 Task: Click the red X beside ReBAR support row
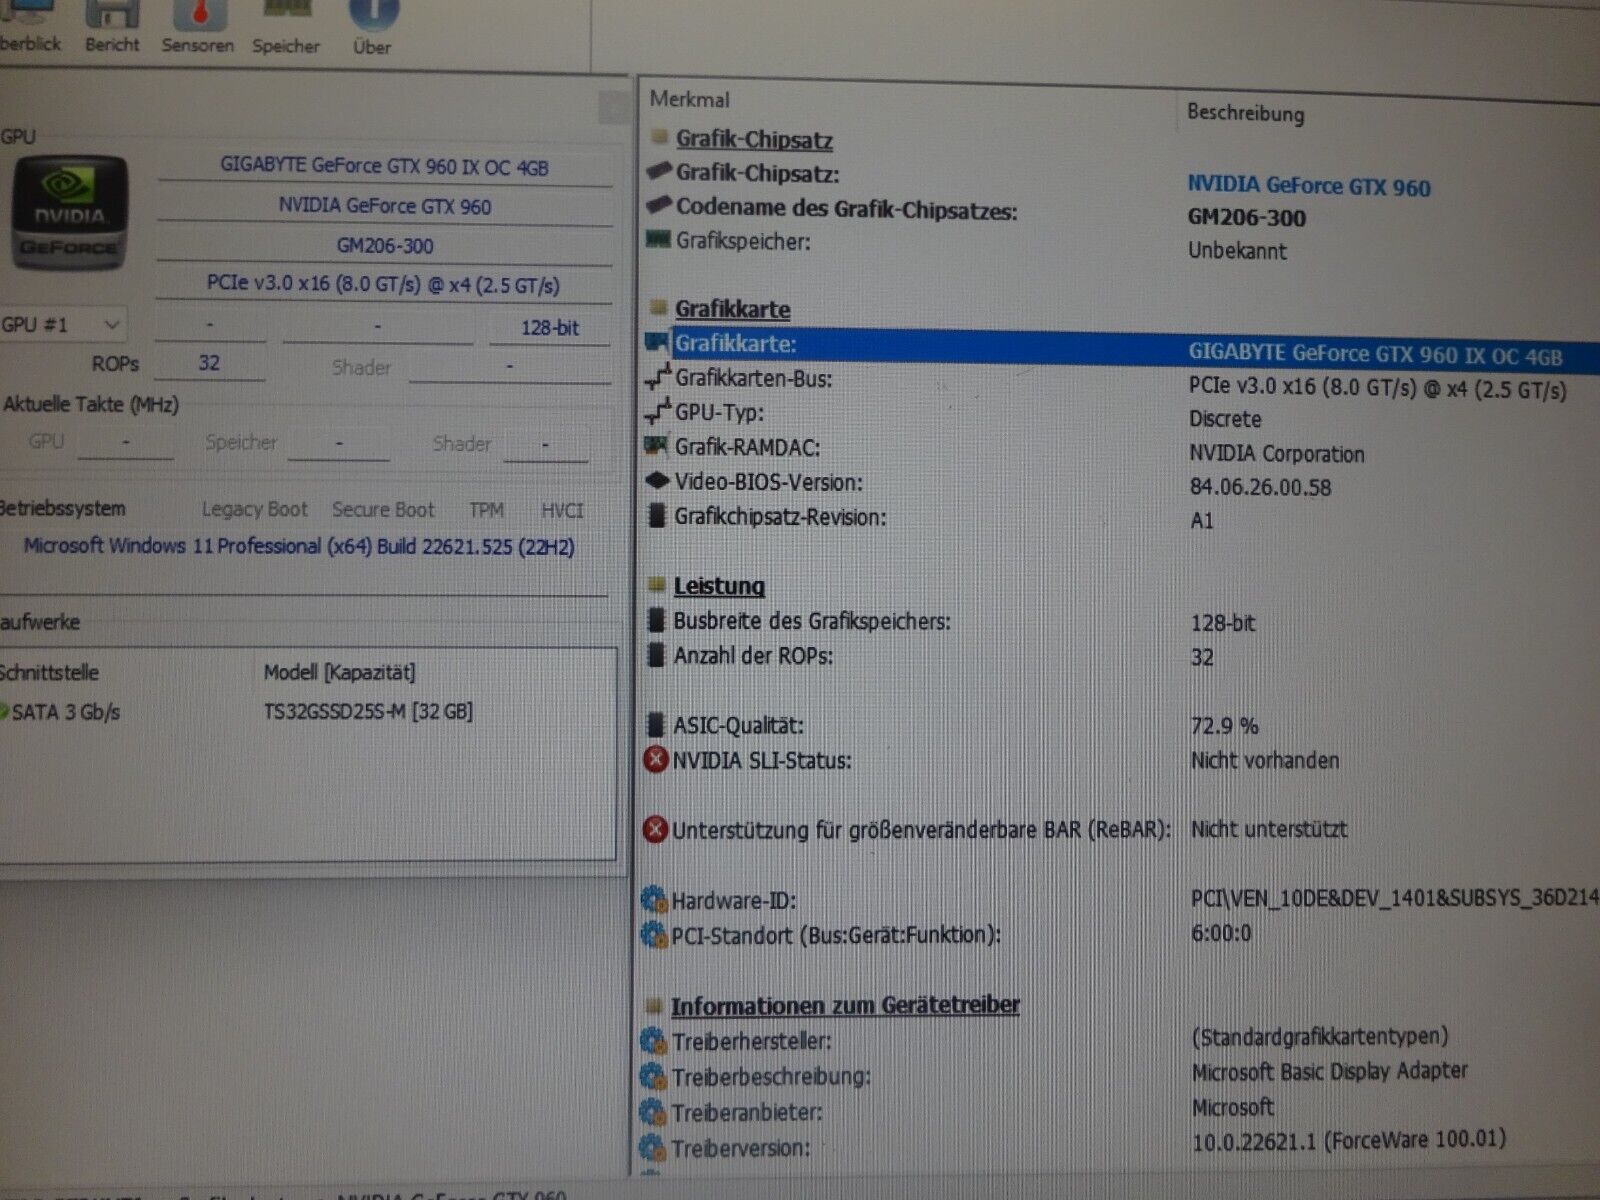tap(655, 829)
